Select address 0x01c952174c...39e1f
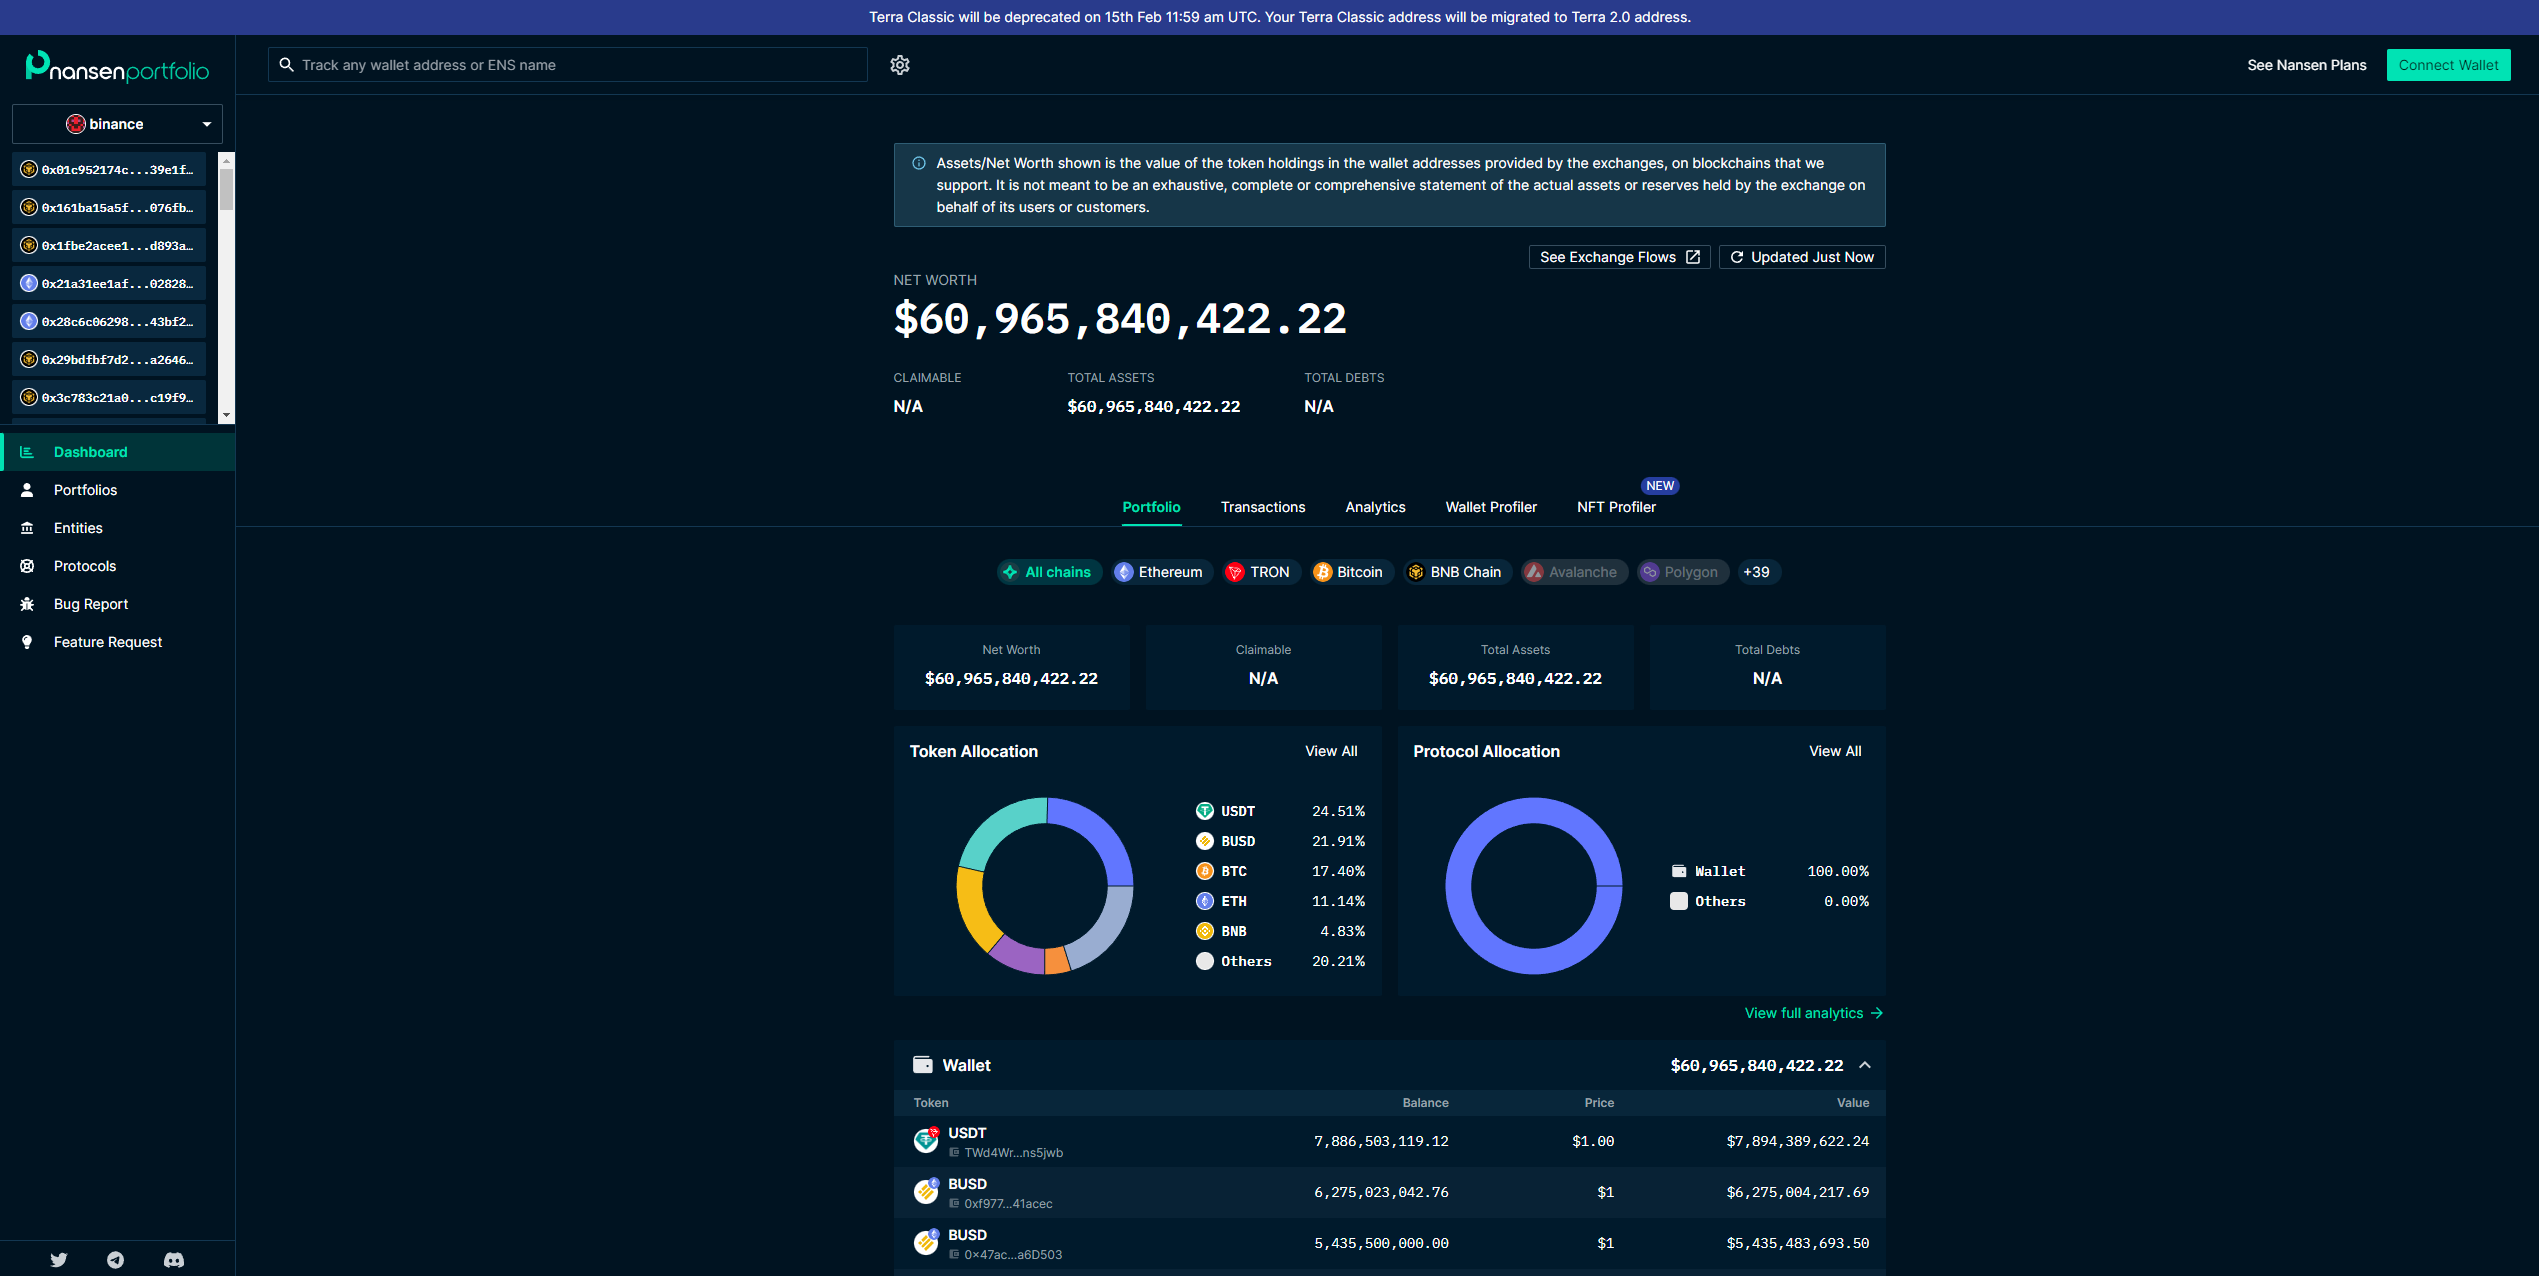The width and height of the screenshot is (2539, 1276). pos(109,170)
